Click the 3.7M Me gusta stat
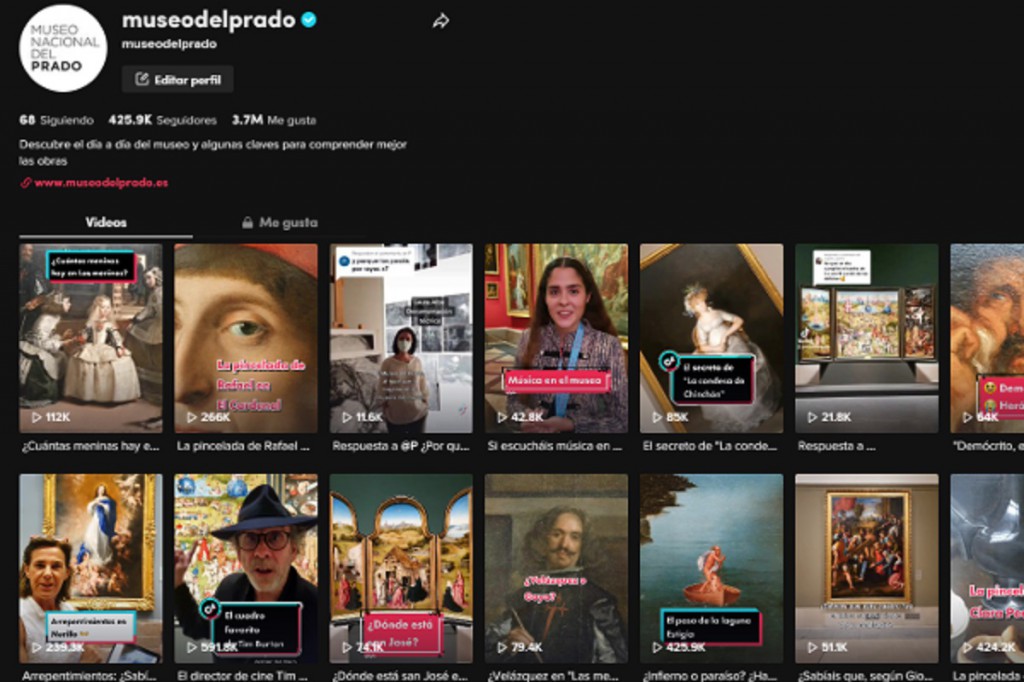The image size is (1024, 682). pos(274,120)
